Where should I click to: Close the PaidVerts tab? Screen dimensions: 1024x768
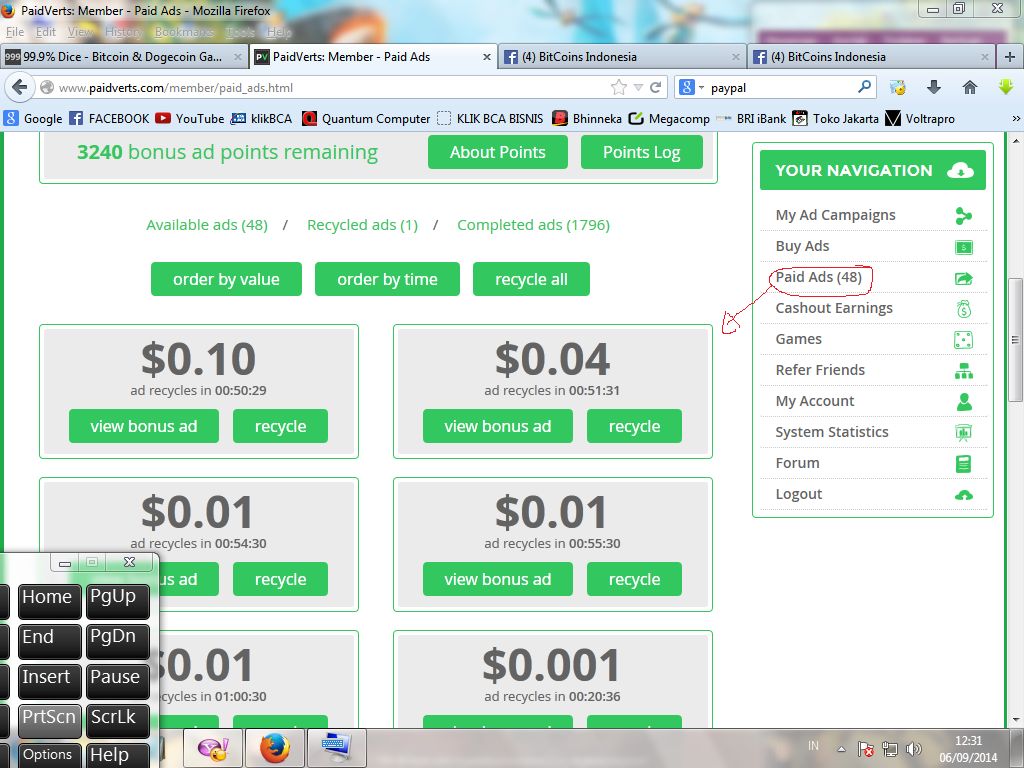pyautogui.click(x=487, y=57)
